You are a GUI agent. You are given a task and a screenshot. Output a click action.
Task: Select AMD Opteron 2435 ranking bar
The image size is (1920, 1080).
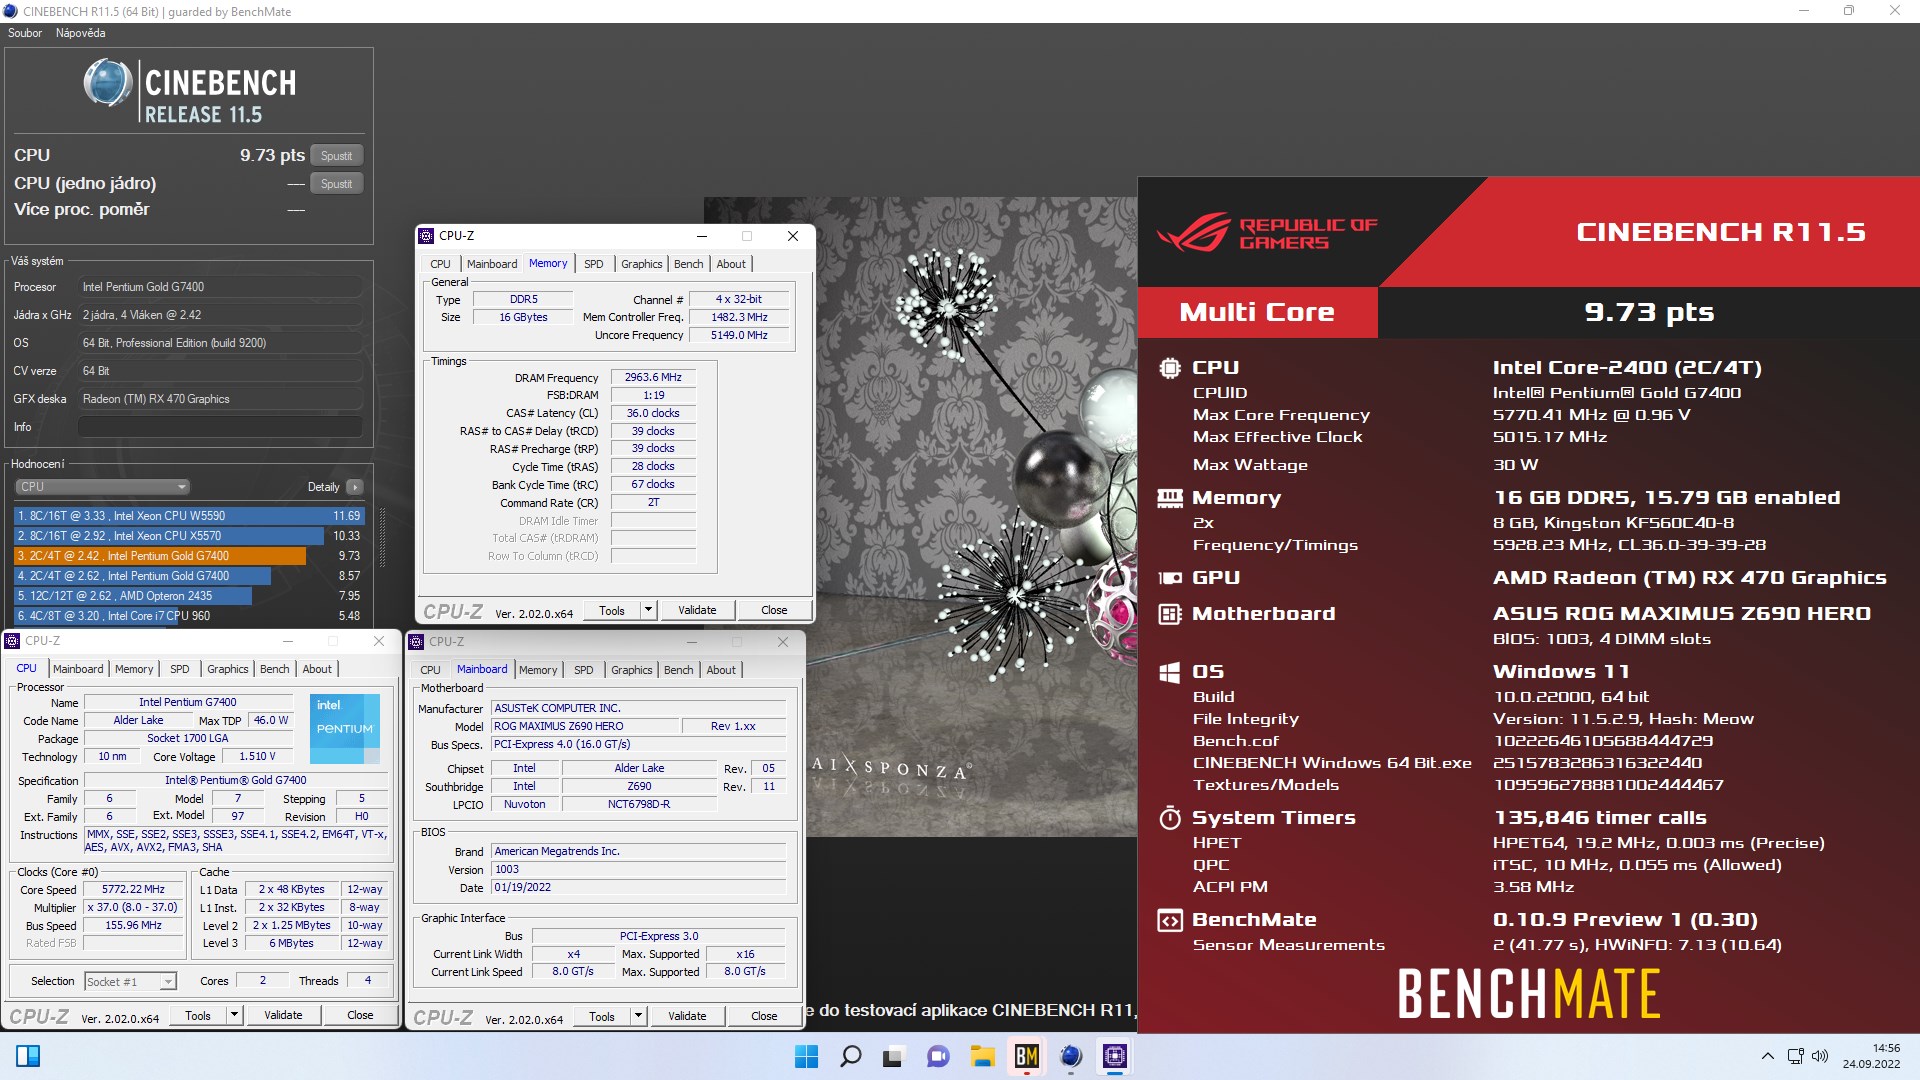click(x=133, y=596)
